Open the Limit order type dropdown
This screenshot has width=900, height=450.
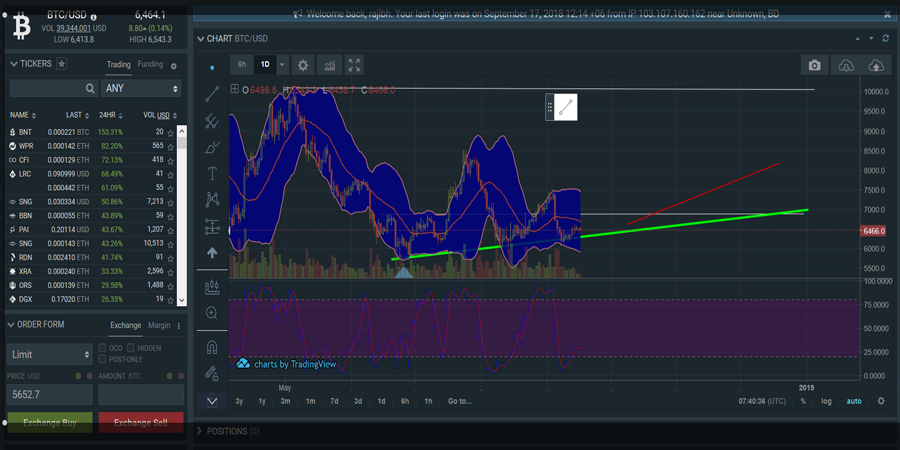49,354
